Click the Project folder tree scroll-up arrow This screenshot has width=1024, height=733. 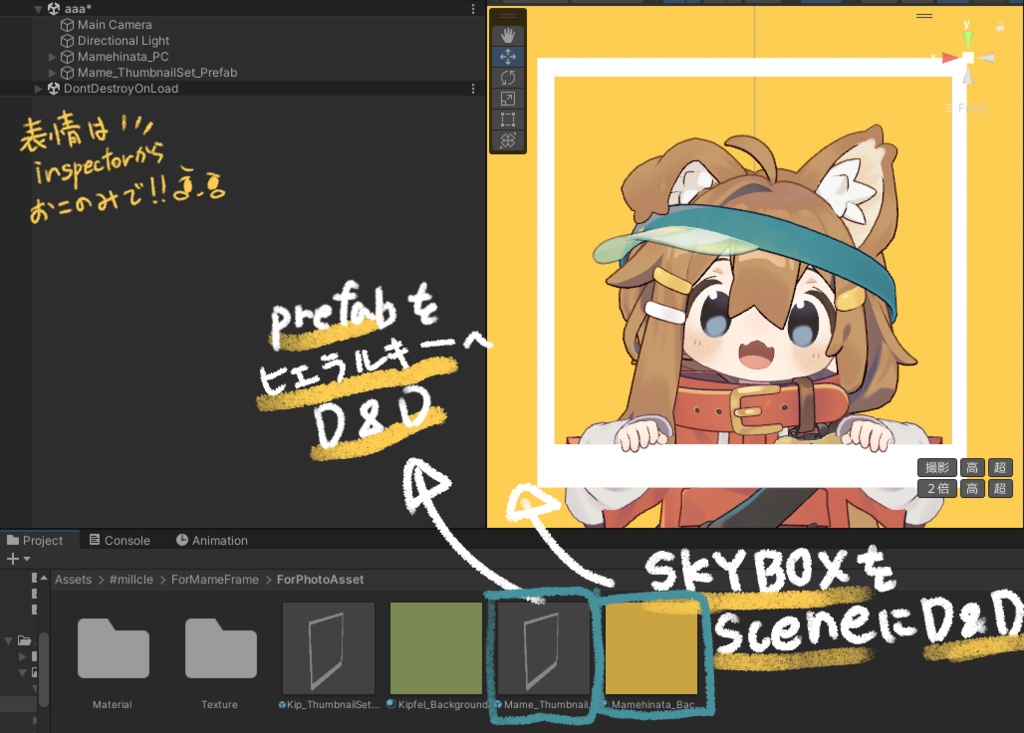[44, 578]
